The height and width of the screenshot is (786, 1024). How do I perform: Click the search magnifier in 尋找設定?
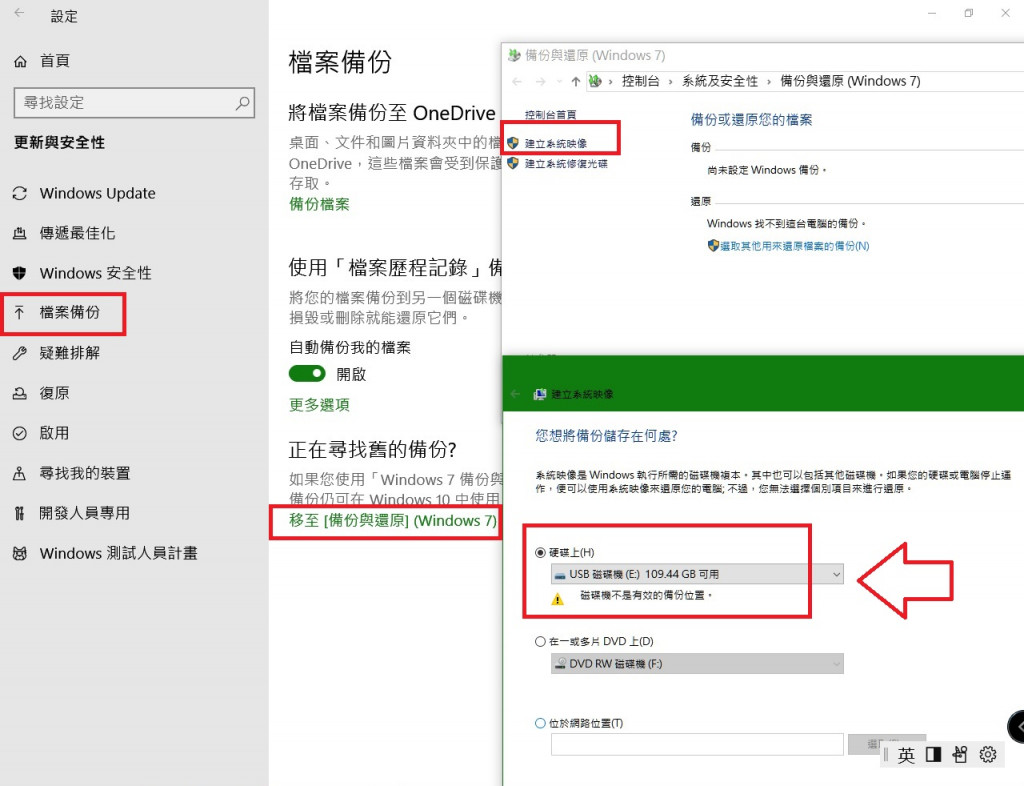pos(242,102)
